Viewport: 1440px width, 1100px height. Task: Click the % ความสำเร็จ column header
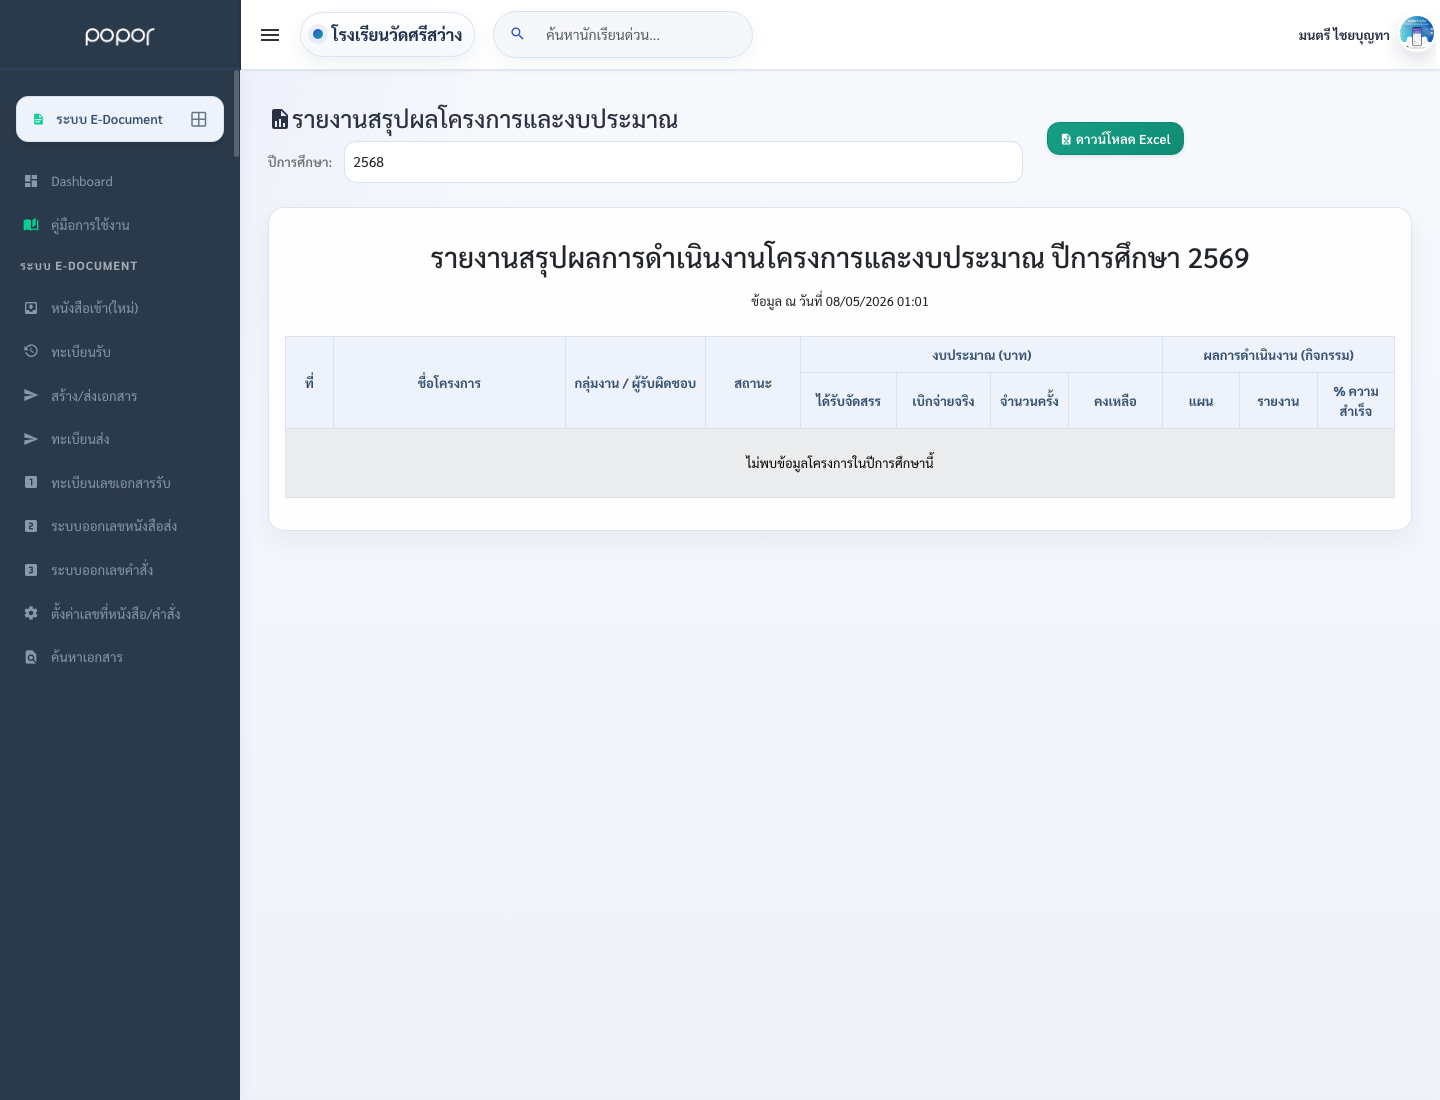tap(1356, 401)
